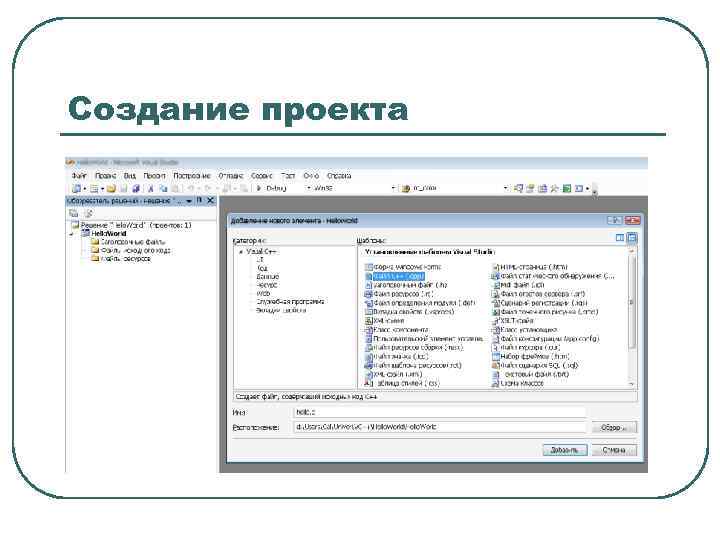
Task: Click the Name (Имя) input field
Action: (x=439, y=412)
